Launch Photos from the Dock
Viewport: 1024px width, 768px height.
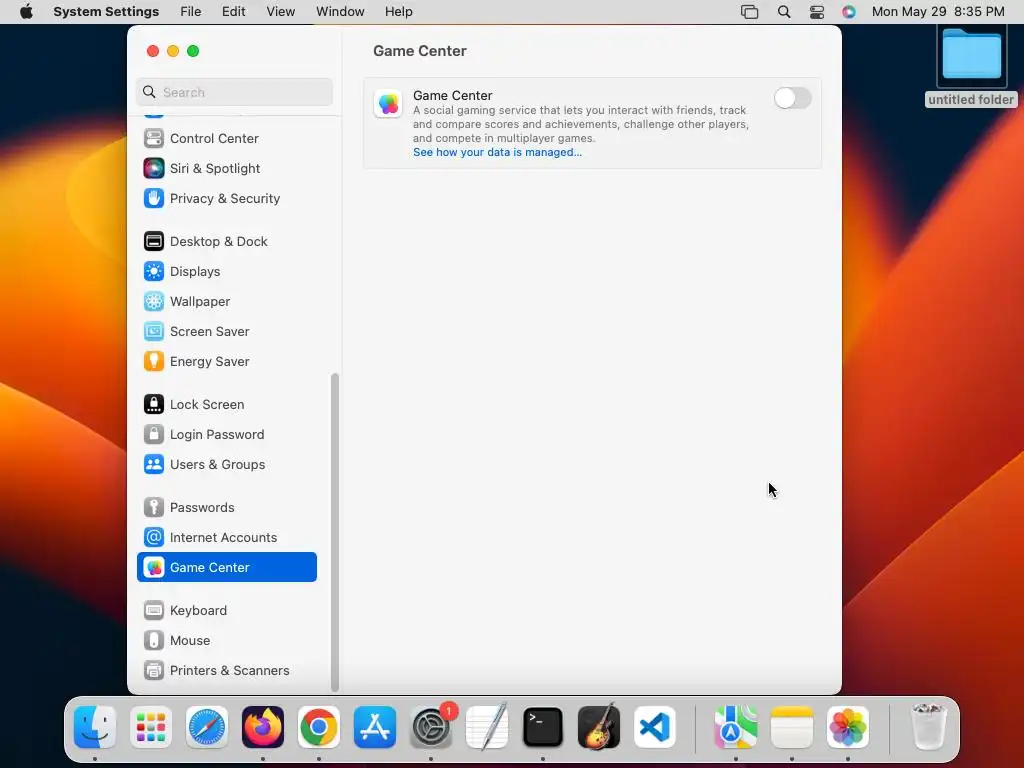click(x=848, y=727)
